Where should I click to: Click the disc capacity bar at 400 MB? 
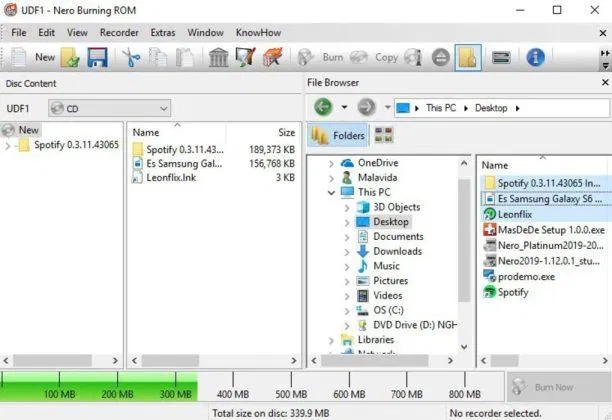tap(233, 387)
